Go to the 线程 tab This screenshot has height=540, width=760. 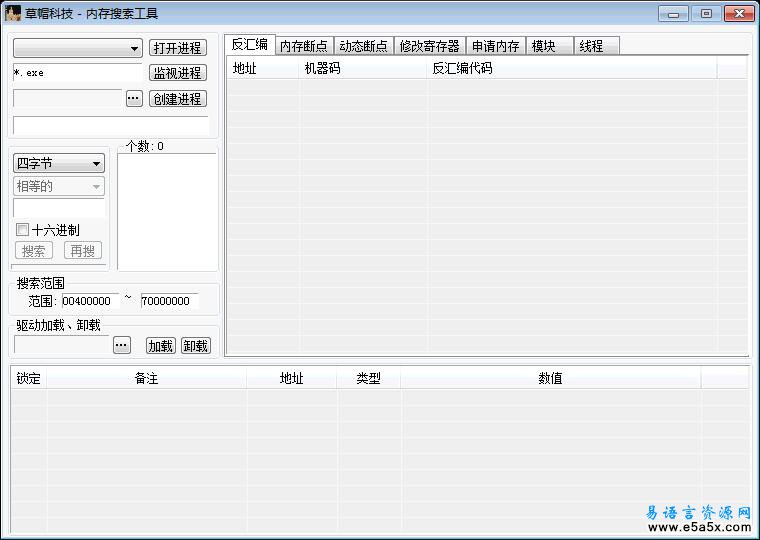(x=596, y=46)
